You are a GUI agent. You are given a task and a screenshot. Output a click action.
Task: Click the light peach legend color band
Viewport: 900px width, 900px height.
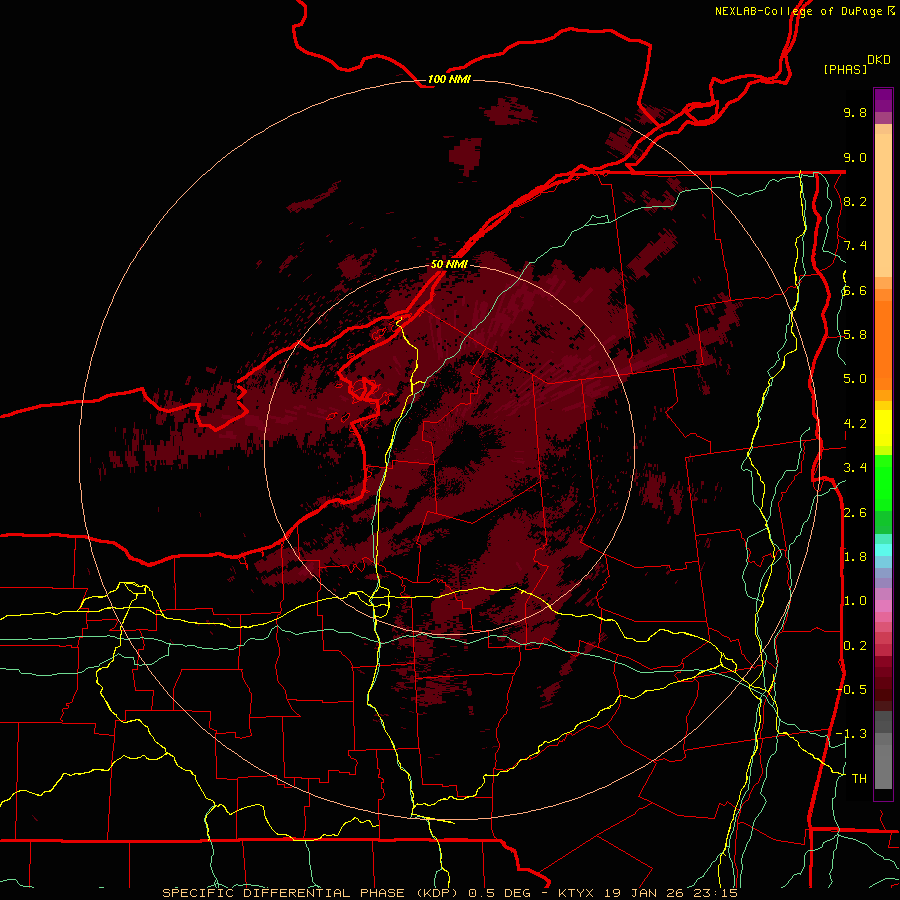coord(883,205)
